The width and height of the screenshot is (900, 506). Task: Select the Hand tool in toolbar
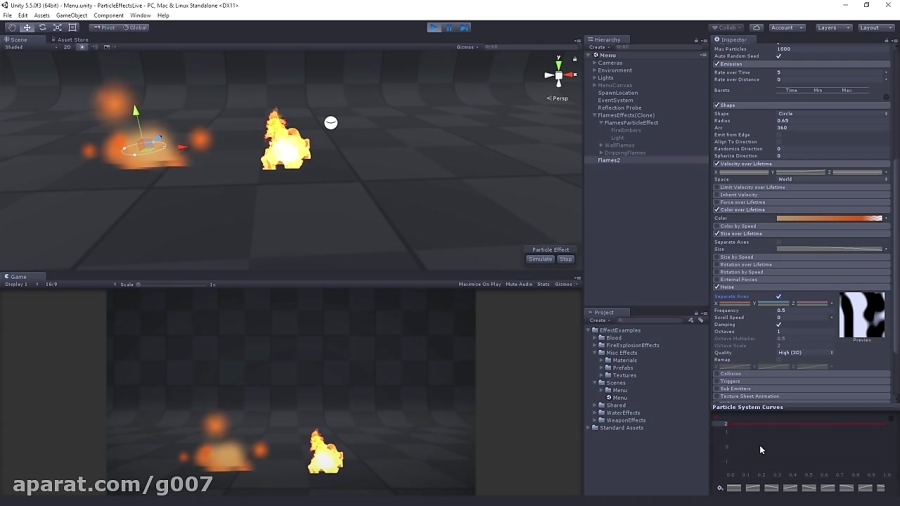pyautogui.click(x=12, y=28)
